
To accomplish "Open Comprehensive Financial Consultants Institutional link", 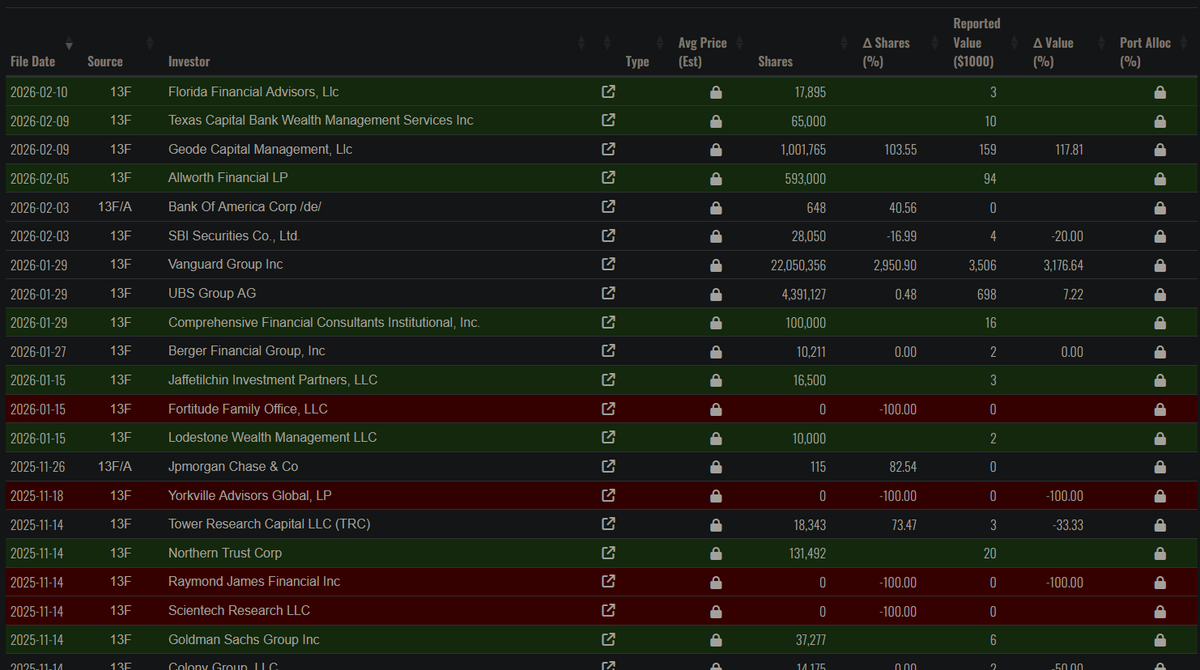I will click(324, 323).
